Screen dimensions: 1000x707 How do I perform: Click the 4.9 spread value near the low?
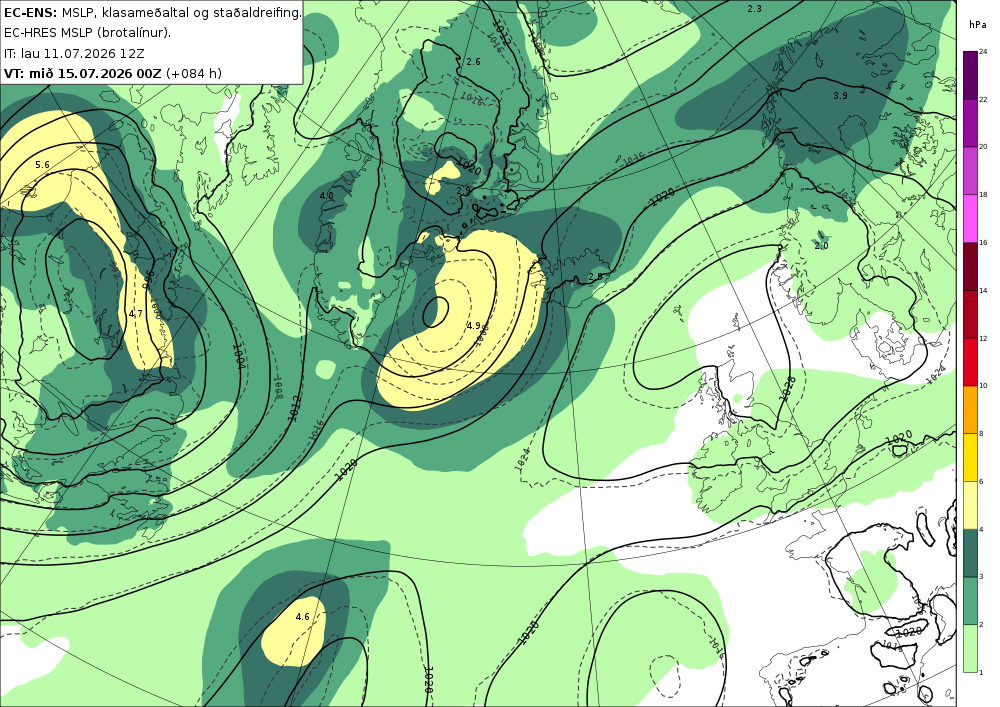[473, 325]
